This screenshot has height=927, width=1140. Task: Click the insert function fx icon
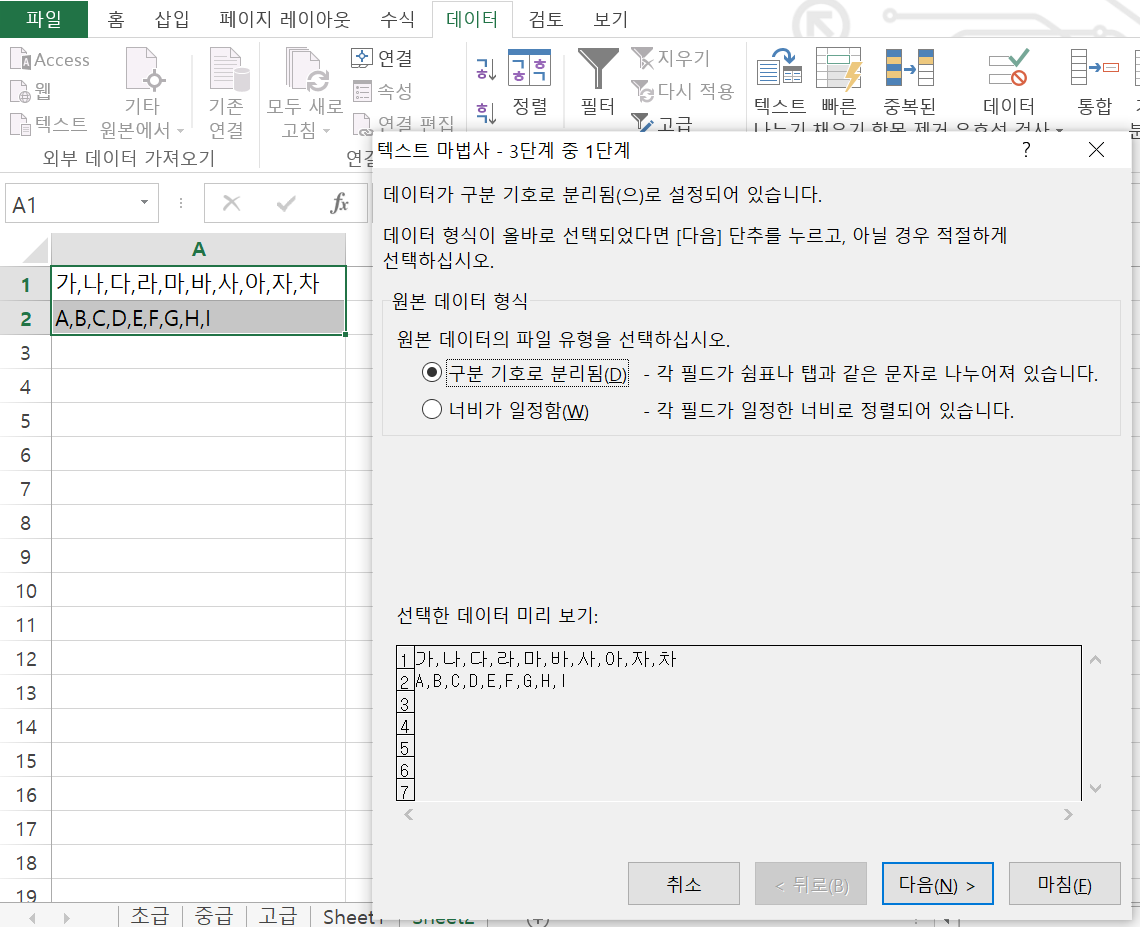(339, 204)
